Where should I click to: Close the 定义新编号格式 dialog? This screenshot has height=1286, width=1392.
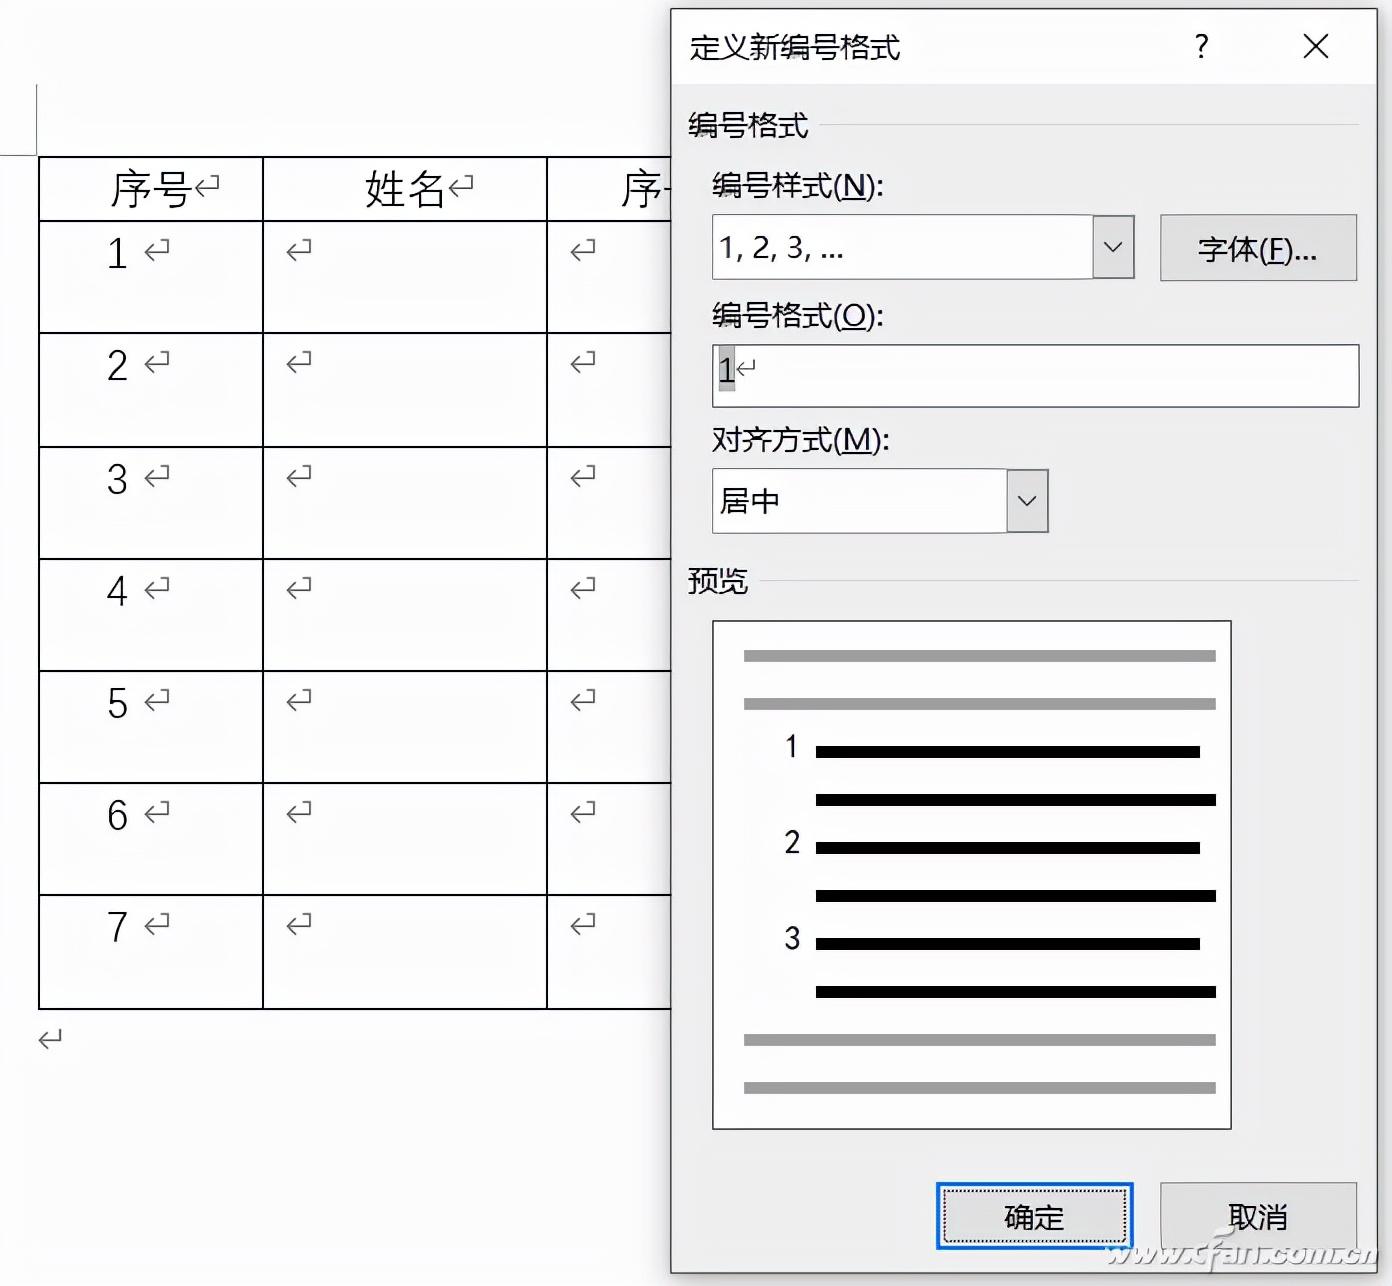pyautogui.click(x=1316, y=46)
